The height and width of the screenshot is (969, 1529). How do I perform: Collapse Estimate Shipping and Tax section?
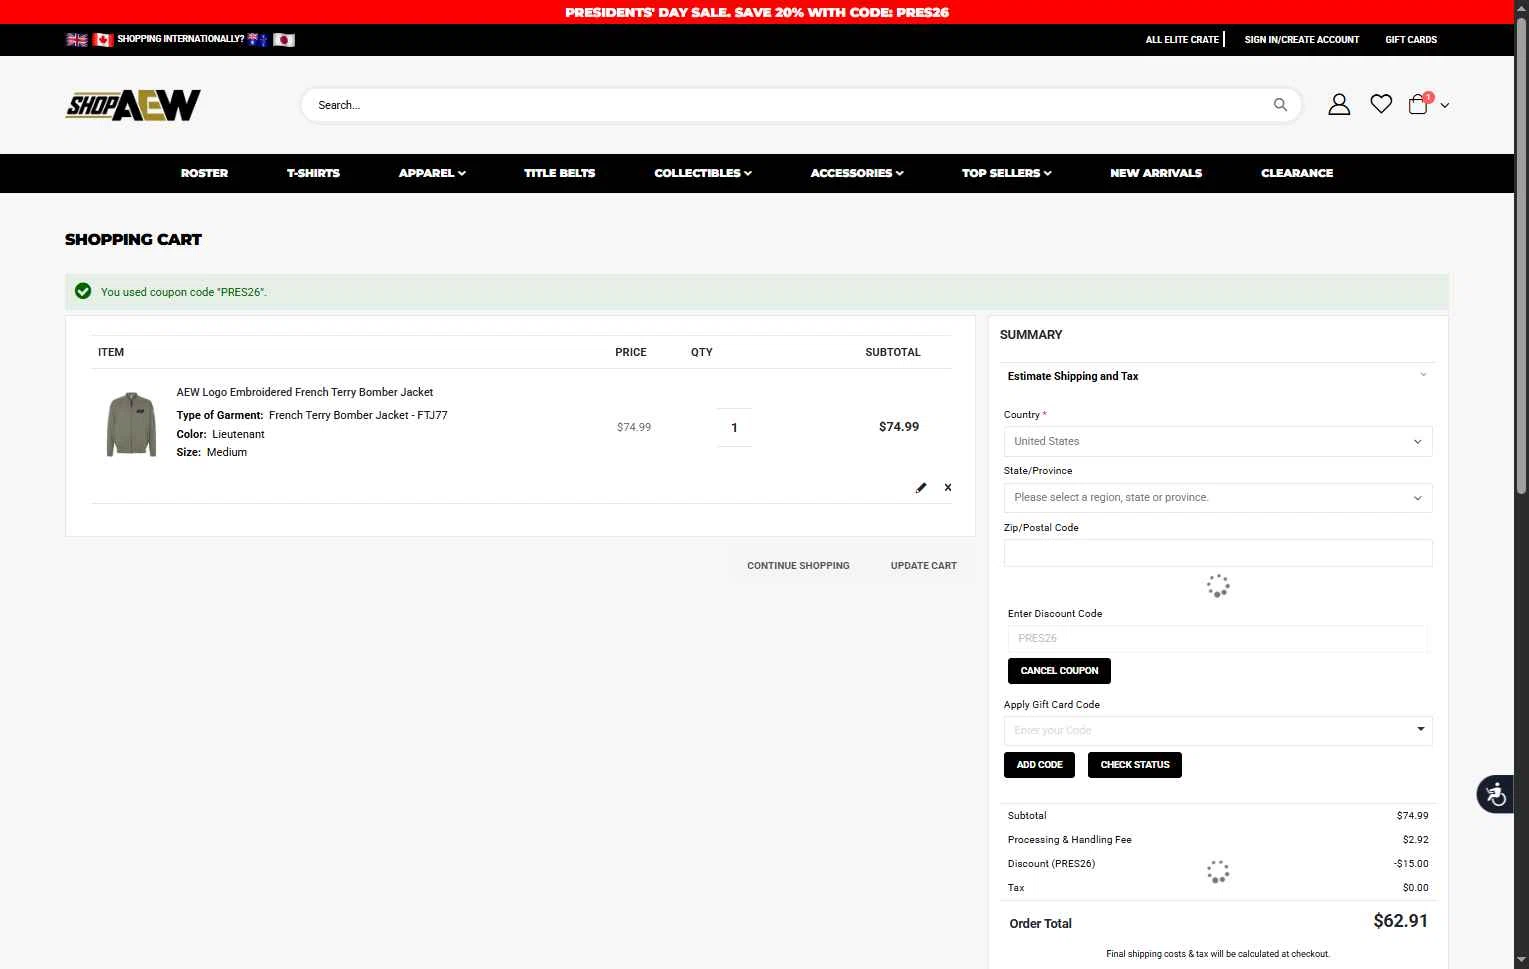1218,376
